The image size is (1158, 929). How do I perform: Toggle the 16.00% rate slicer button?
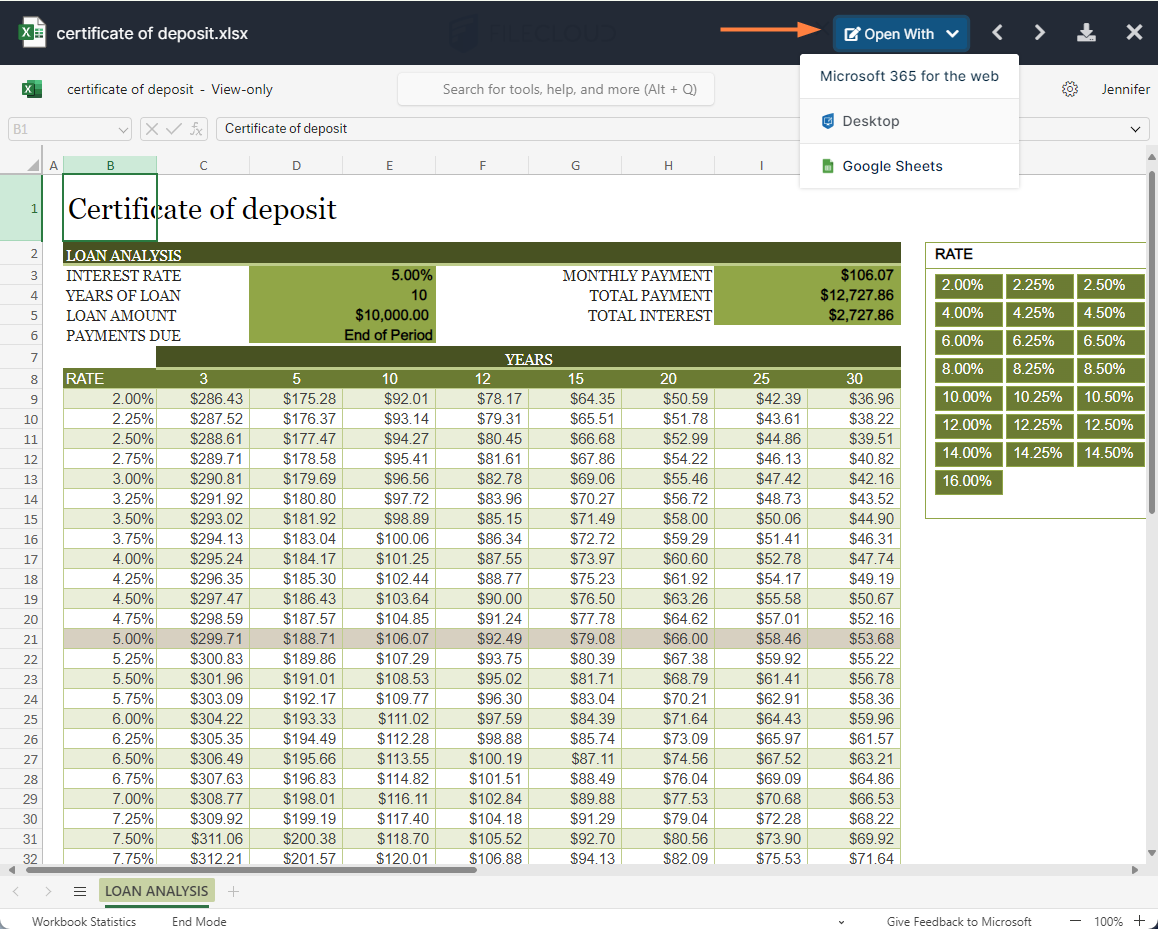point(968,481)
